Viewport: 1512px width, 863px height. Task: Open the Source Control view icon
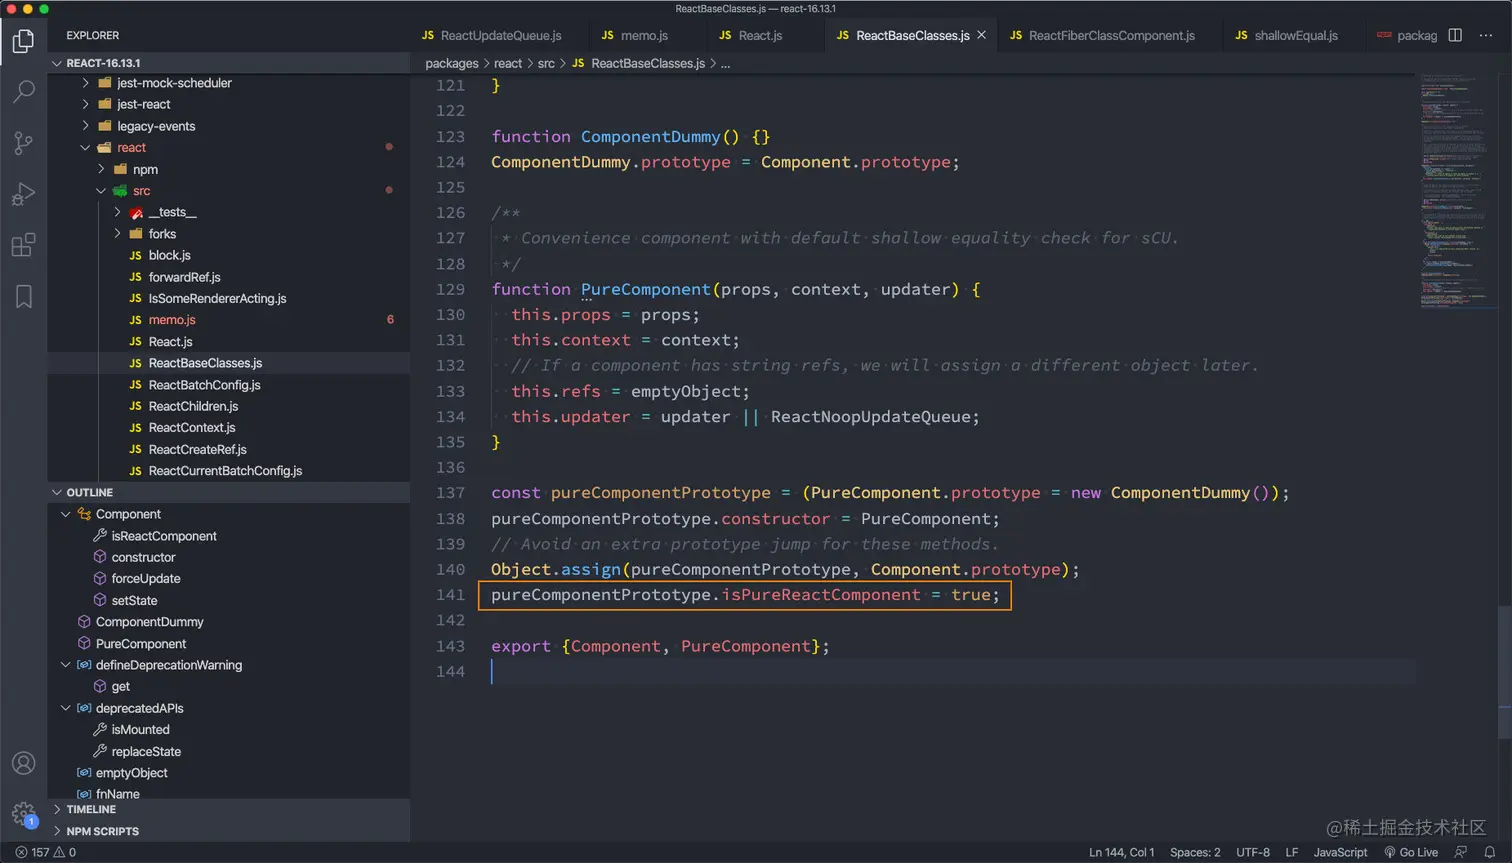(x=23, y=143)
